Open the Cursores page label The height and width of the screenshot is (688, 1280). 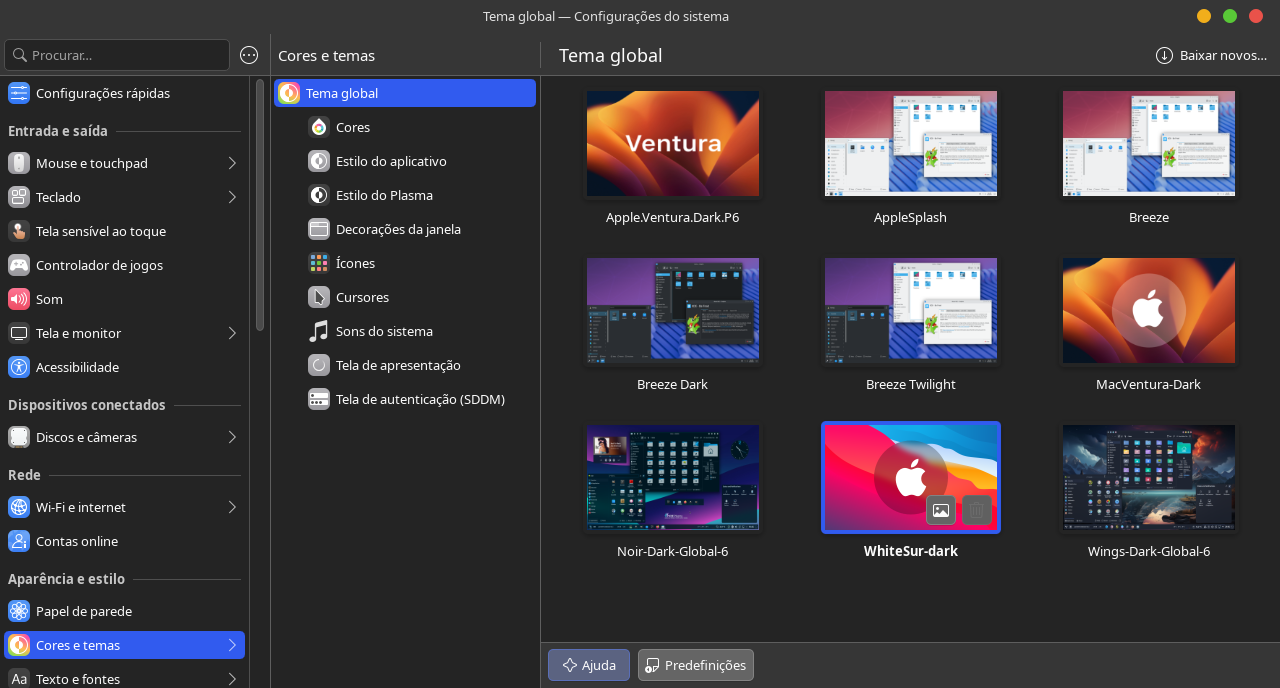point(362,297)
